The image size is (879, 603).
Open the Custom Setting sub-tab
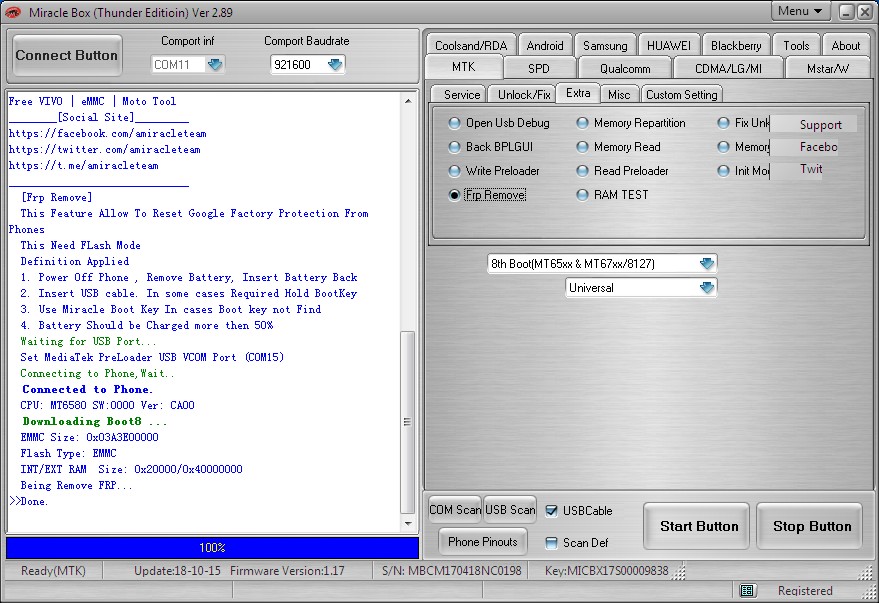pyautogui.click(x=682, y=94)
